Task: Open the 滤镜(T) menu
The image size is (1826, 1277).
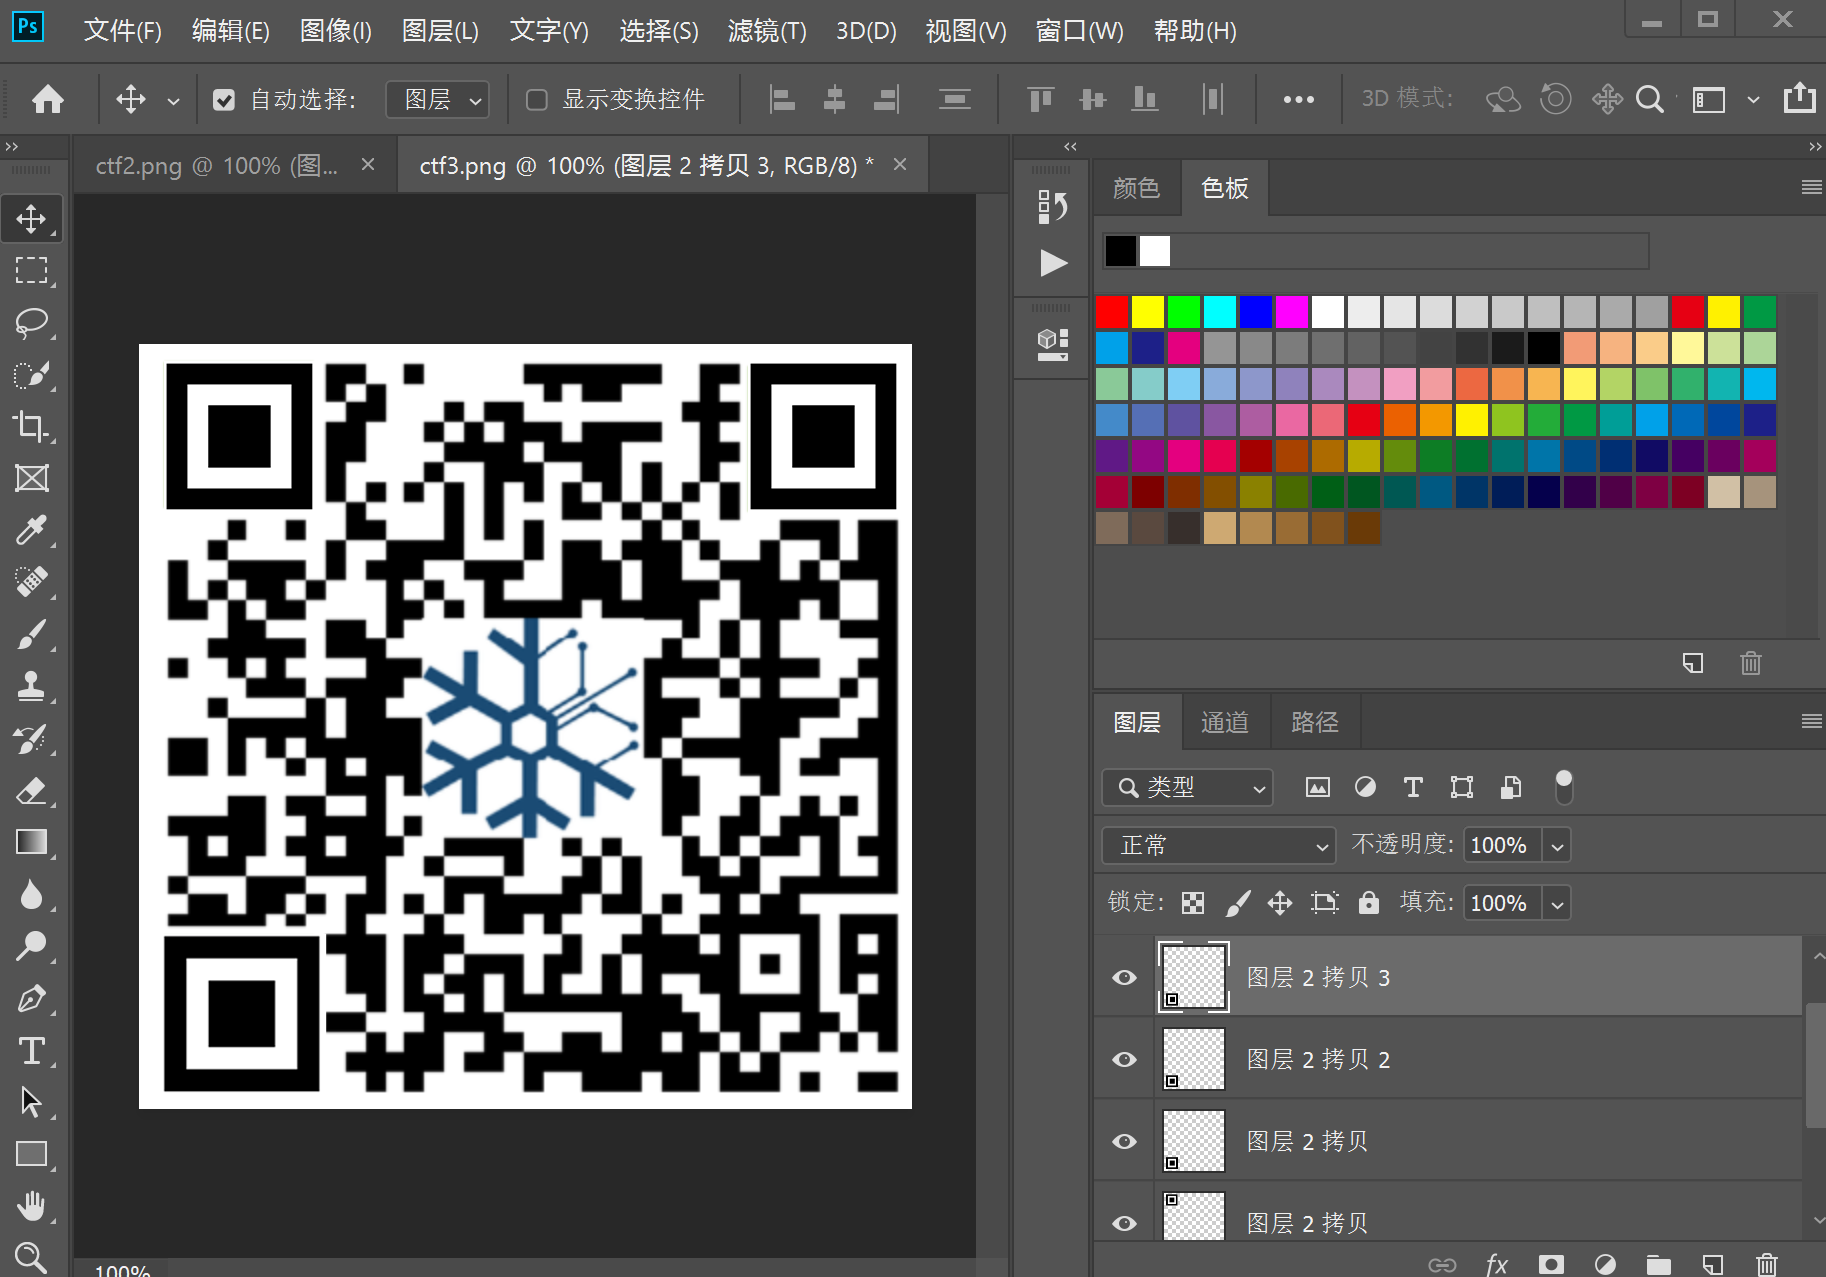Action: (766, 31)
